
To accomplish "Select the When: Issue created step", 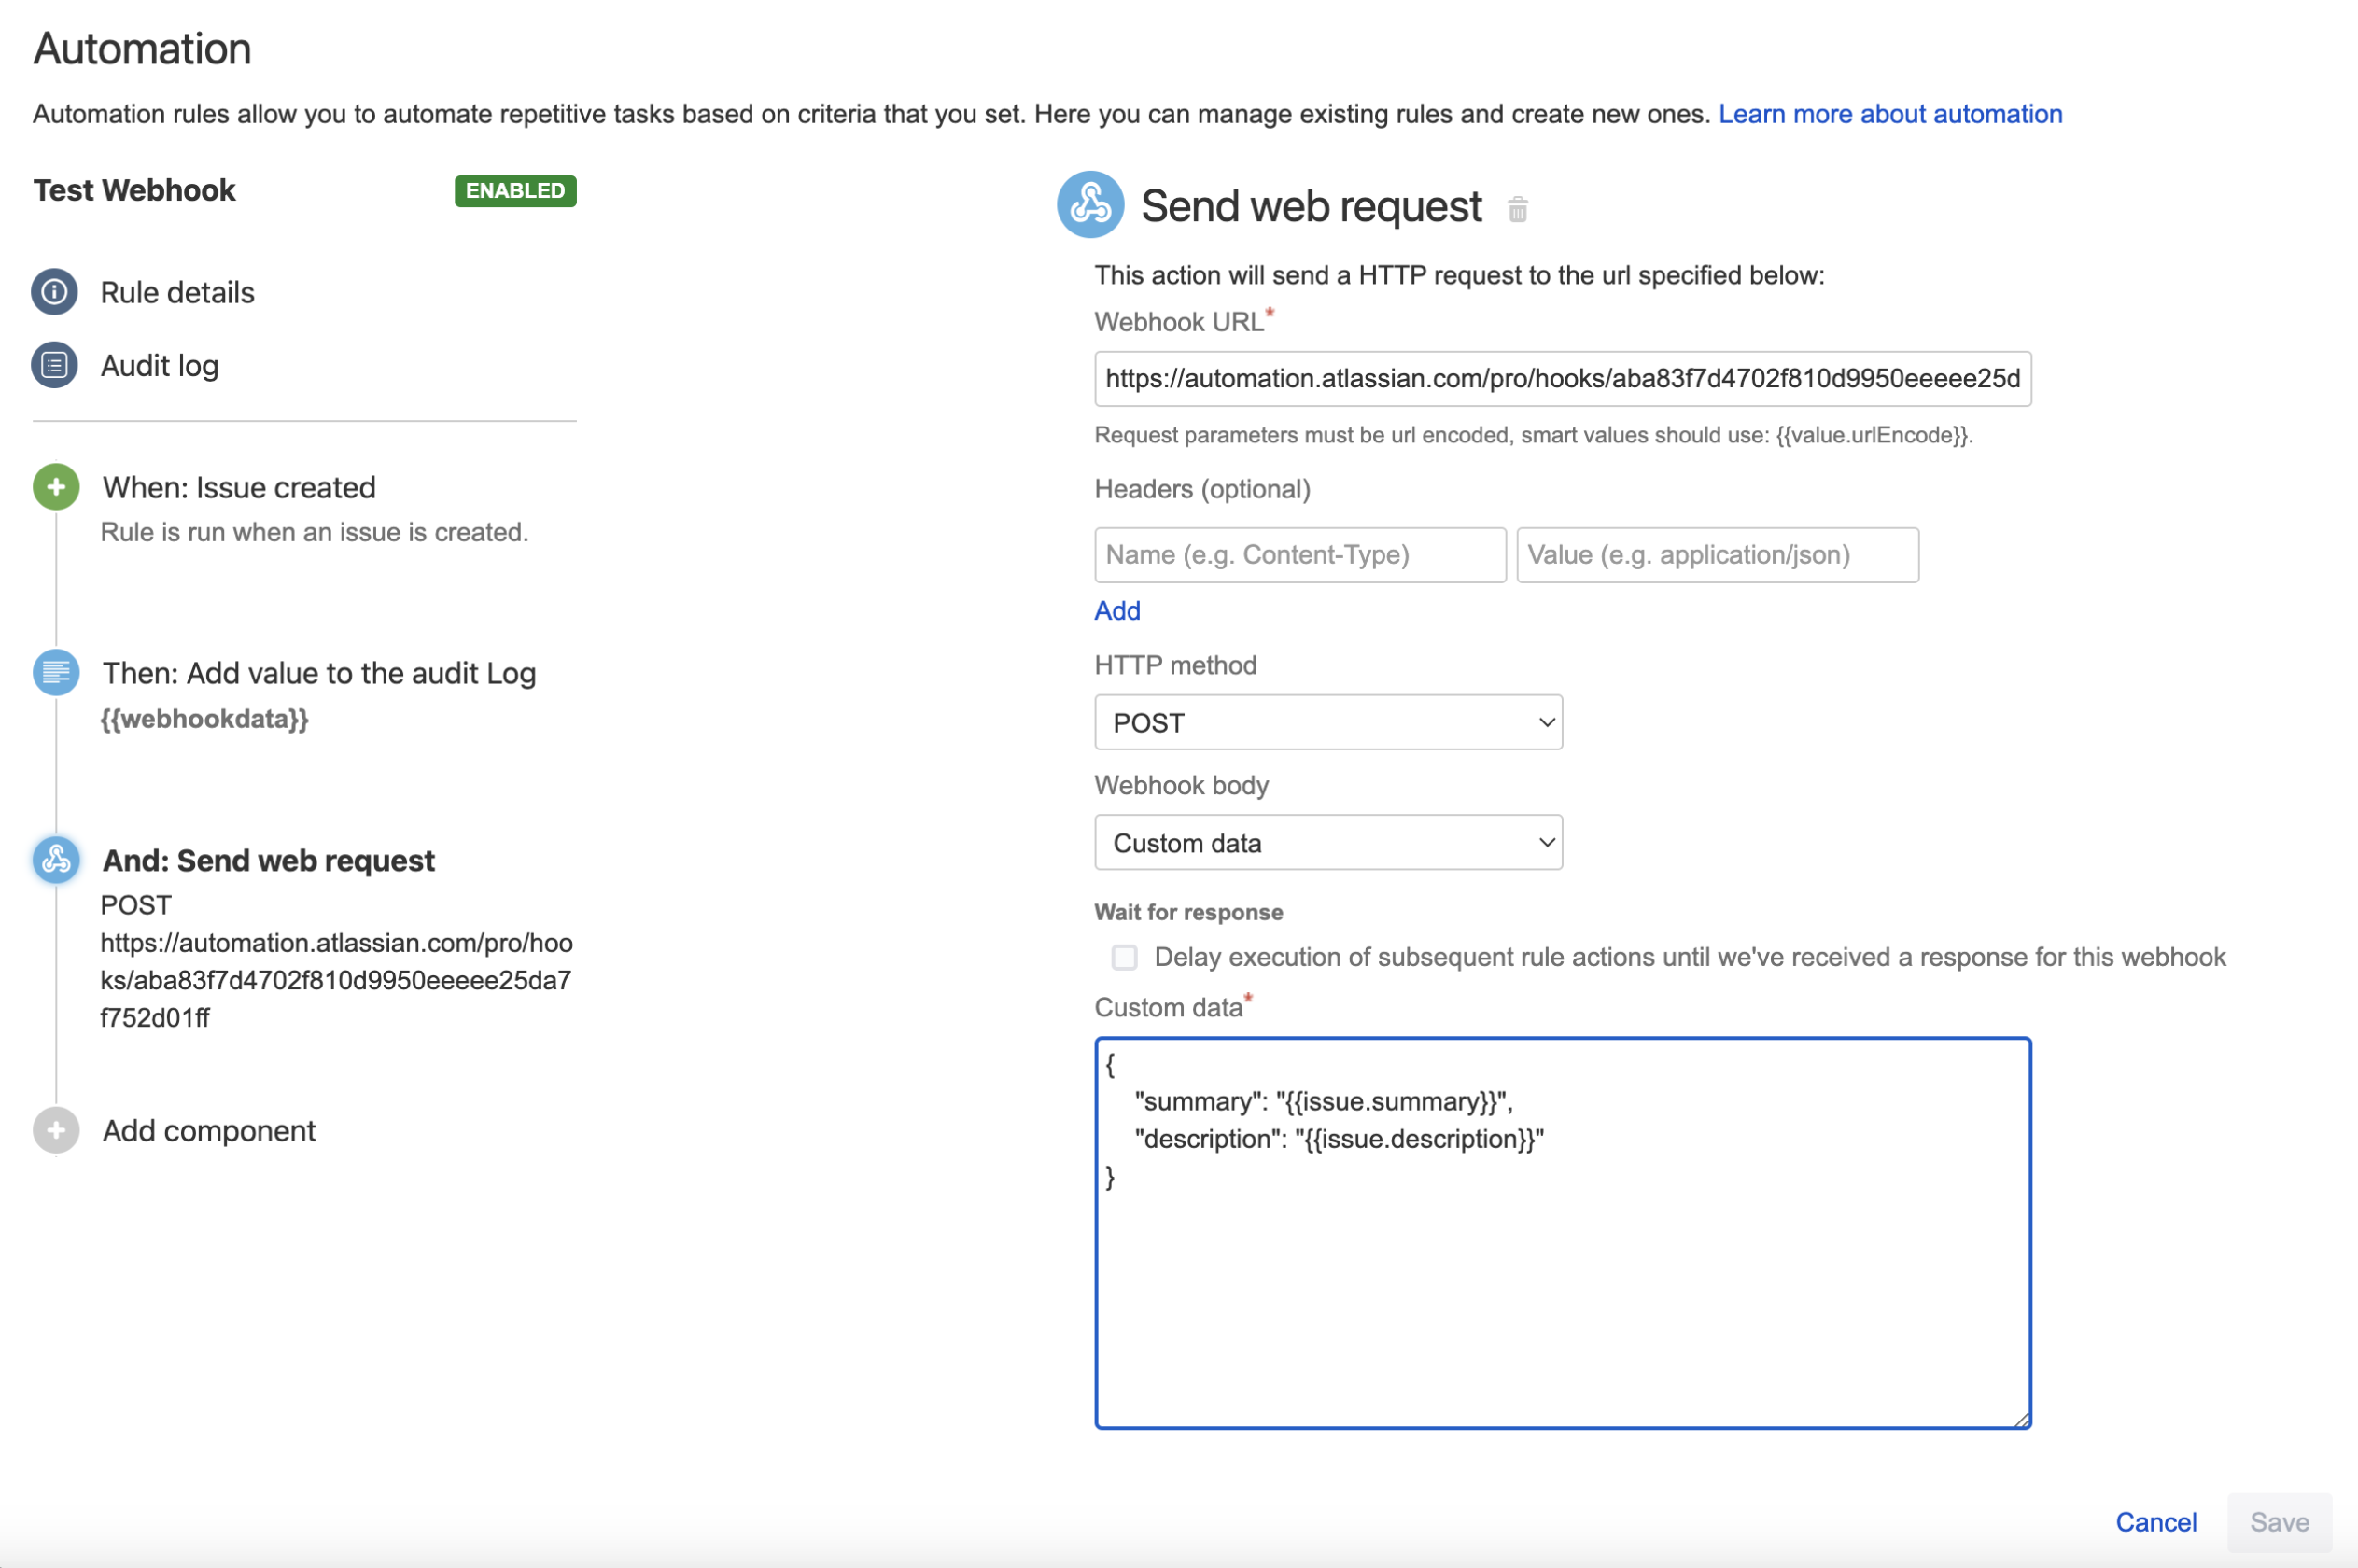I will 240,487.
